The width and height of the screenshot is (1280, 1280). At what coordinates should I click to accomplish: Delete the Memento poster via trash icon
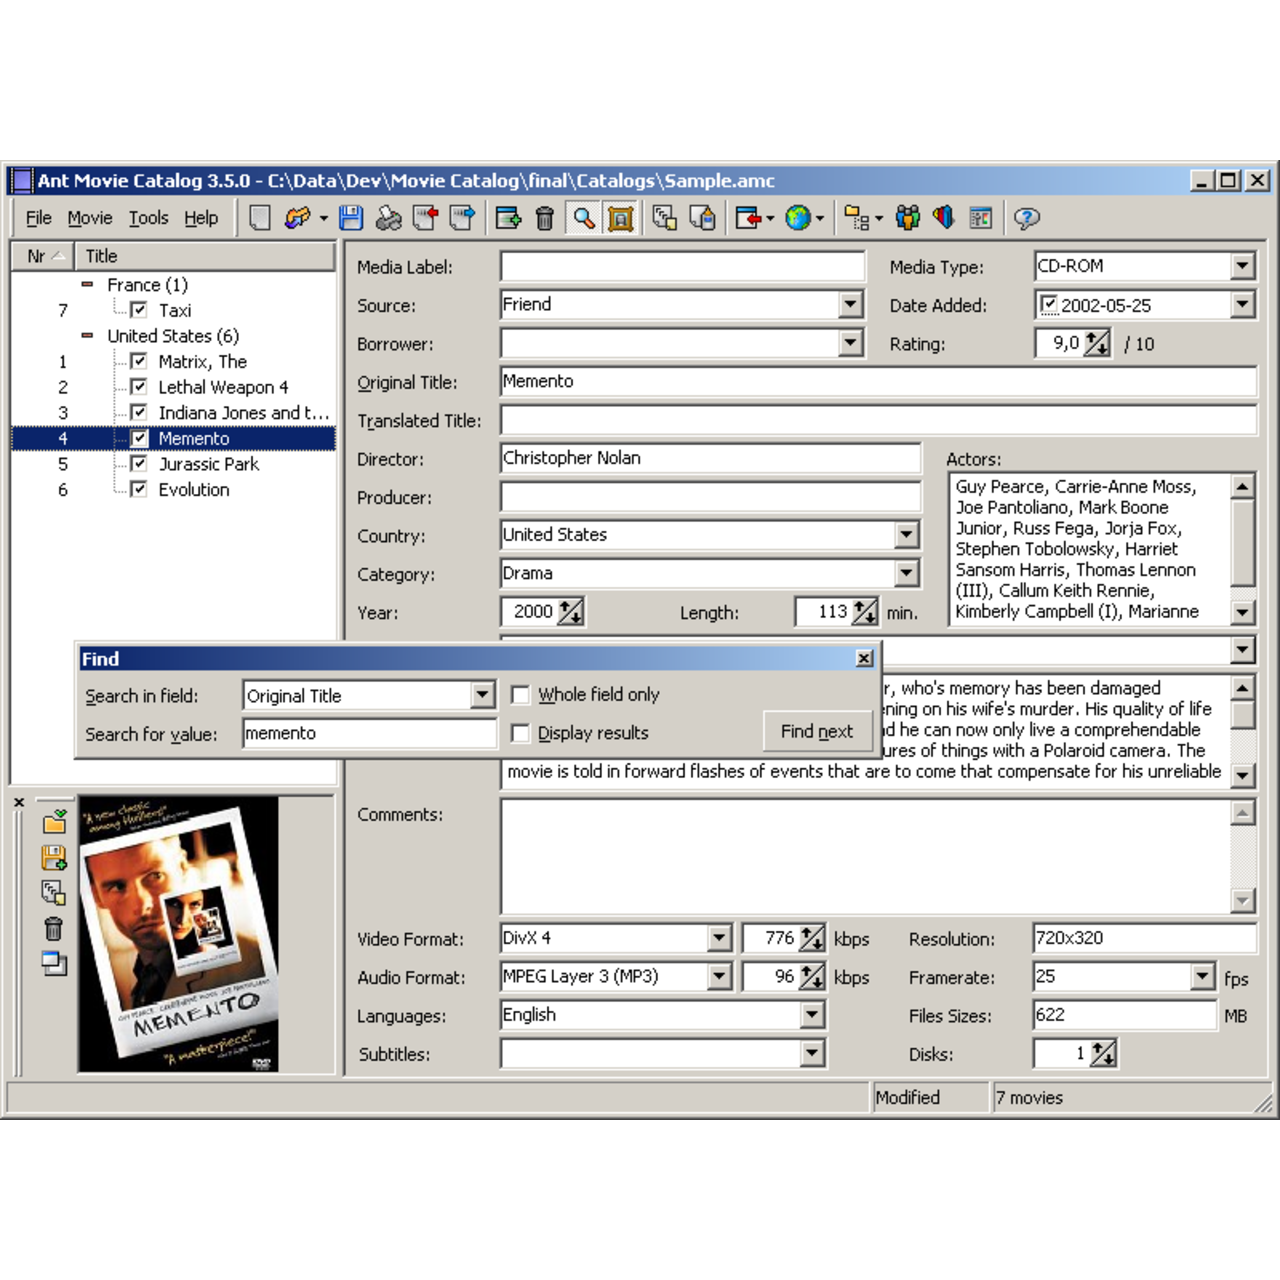tap(52, 928)
